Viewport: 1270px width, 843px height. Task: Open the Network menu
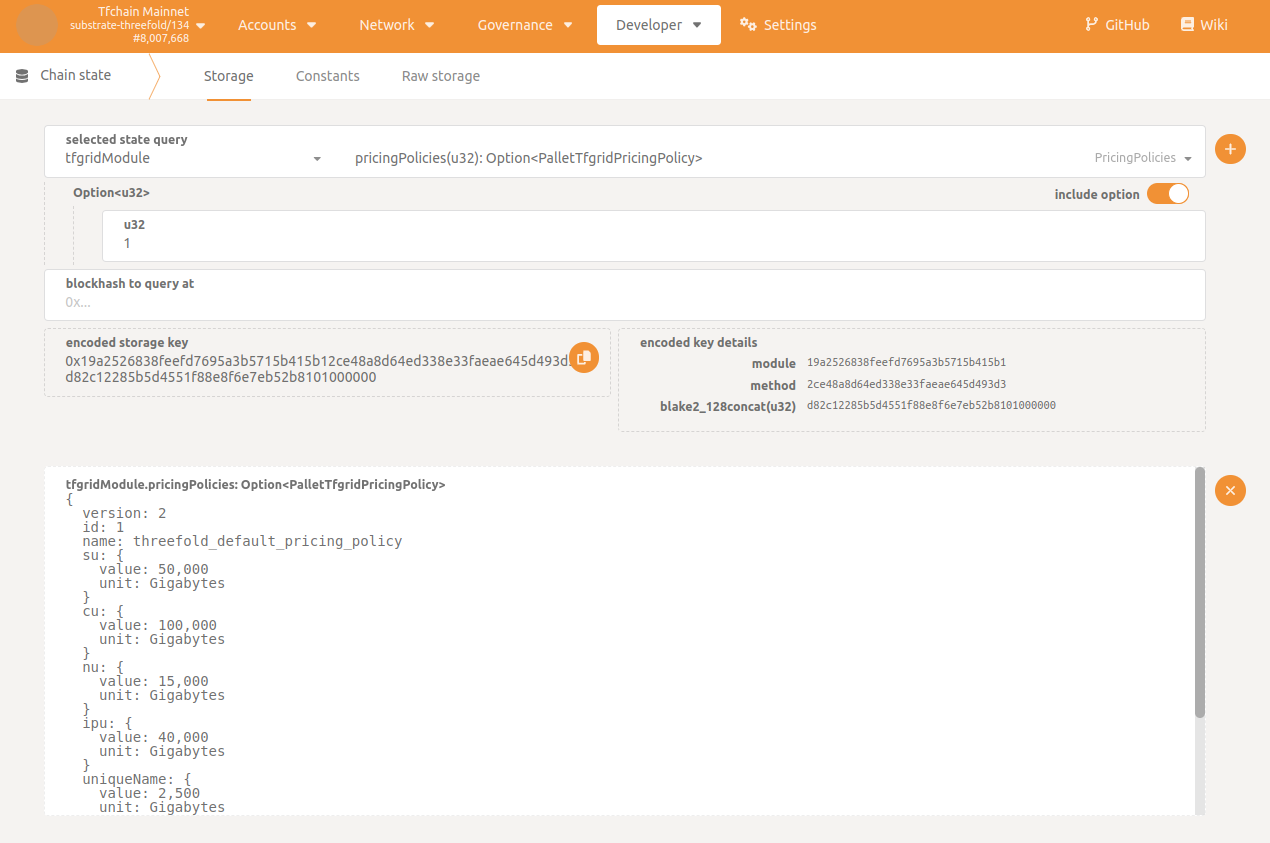point(396,25)
